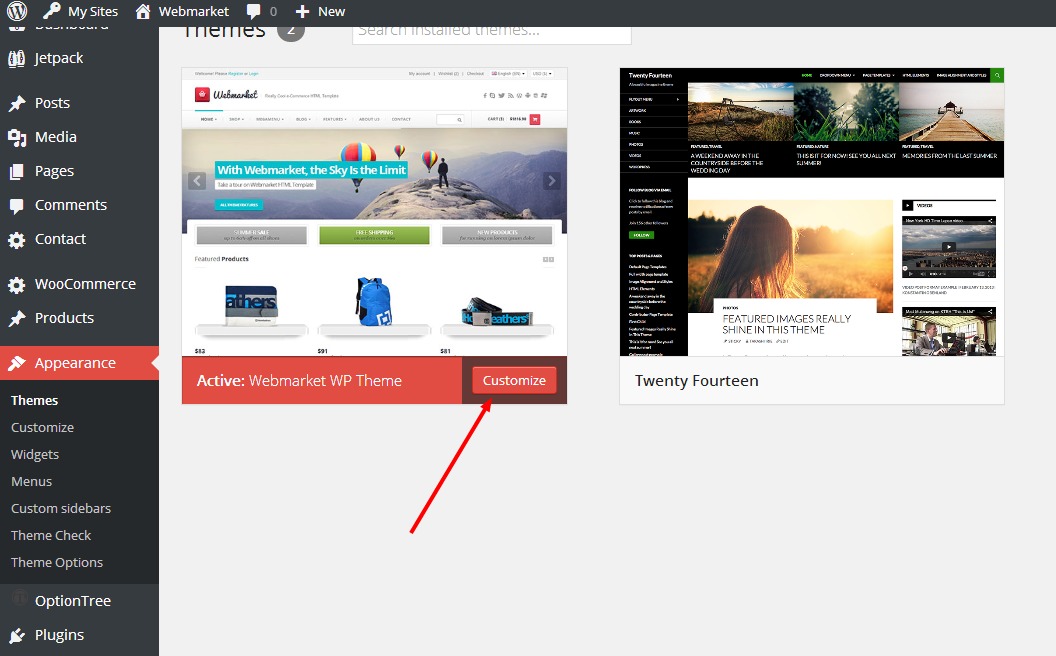Click the Posts pushpin icon
1056x656 pixels.
tap(17, 103)
